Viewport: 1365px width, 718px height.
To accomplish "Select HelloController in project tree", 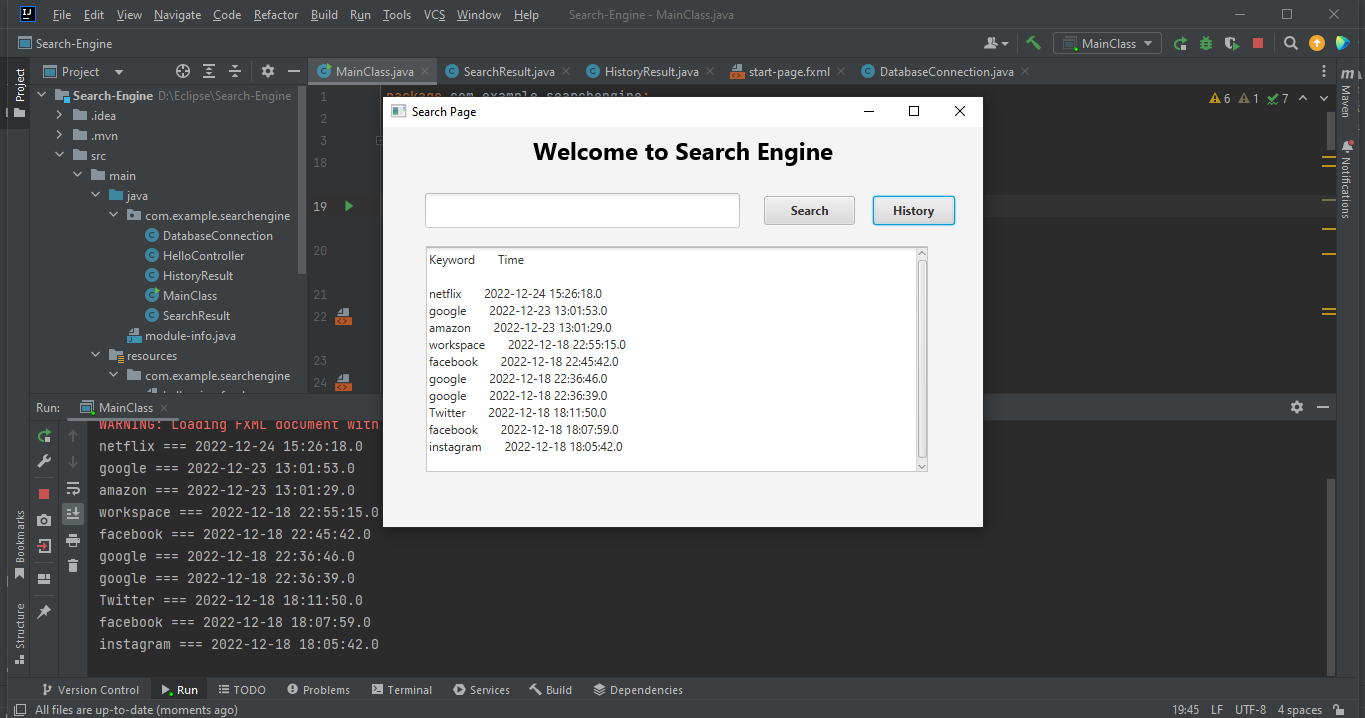I will [x=203, y=256].
